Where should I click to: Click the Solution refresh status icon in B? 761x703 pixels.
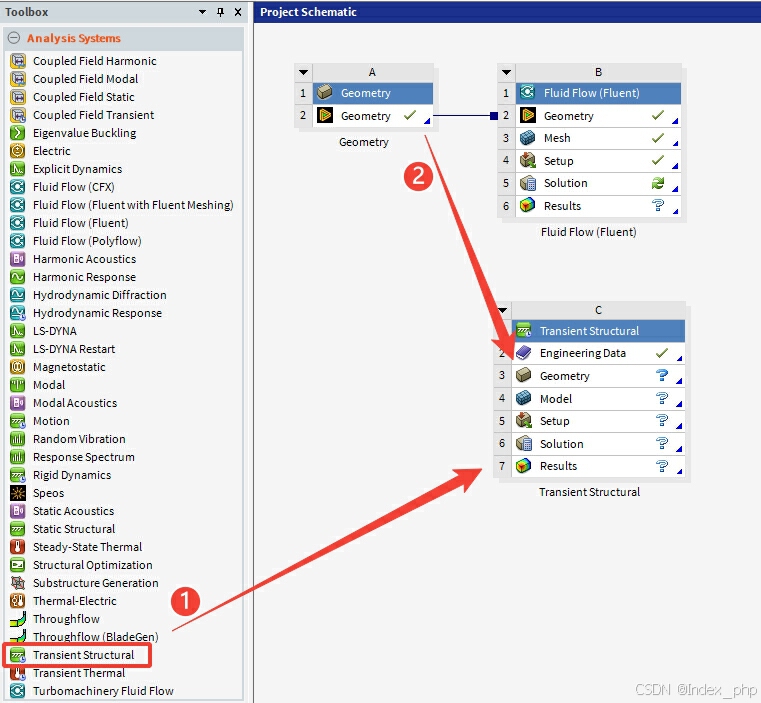tap(658, 183)
